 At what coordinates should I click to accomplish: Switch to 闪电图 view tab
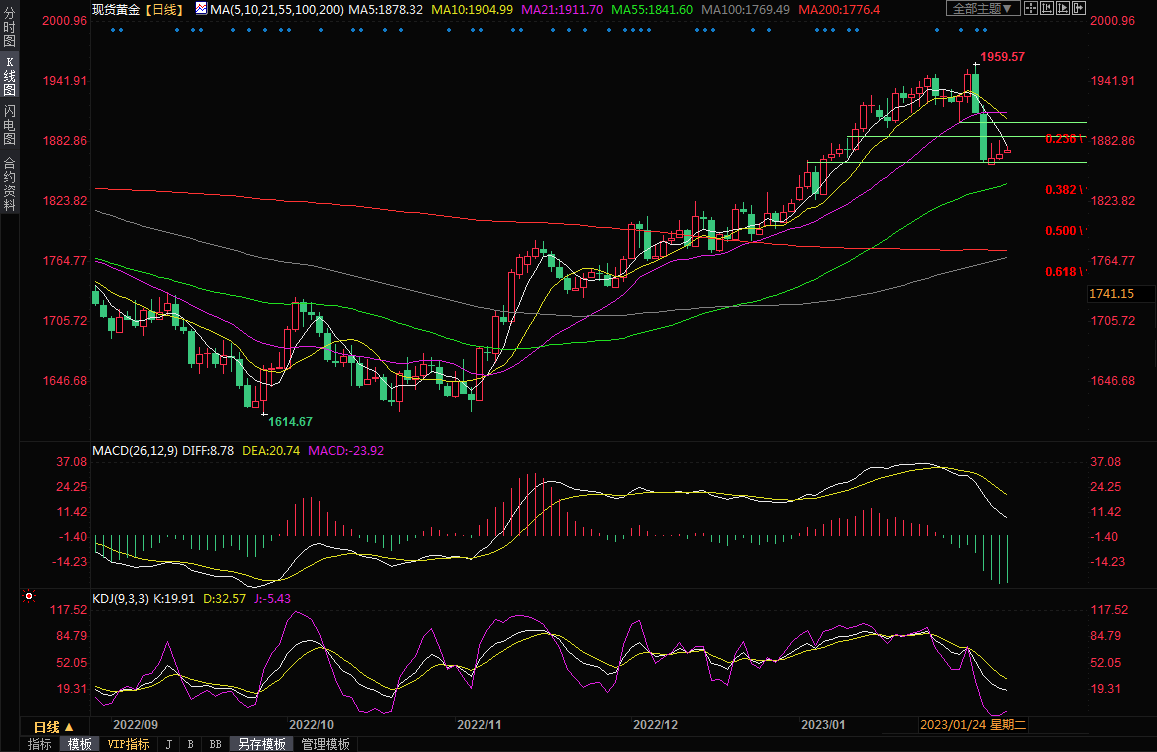[x=9, y=122]
